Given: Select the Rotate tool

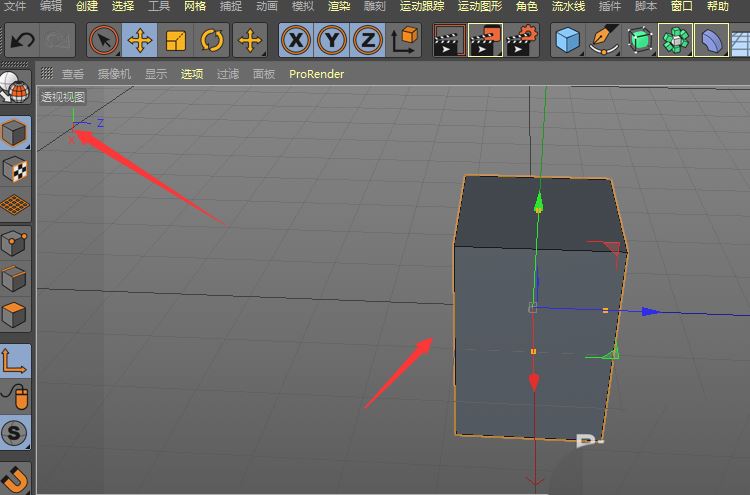Looking at the screenshot, I should [x=212, y=41].
